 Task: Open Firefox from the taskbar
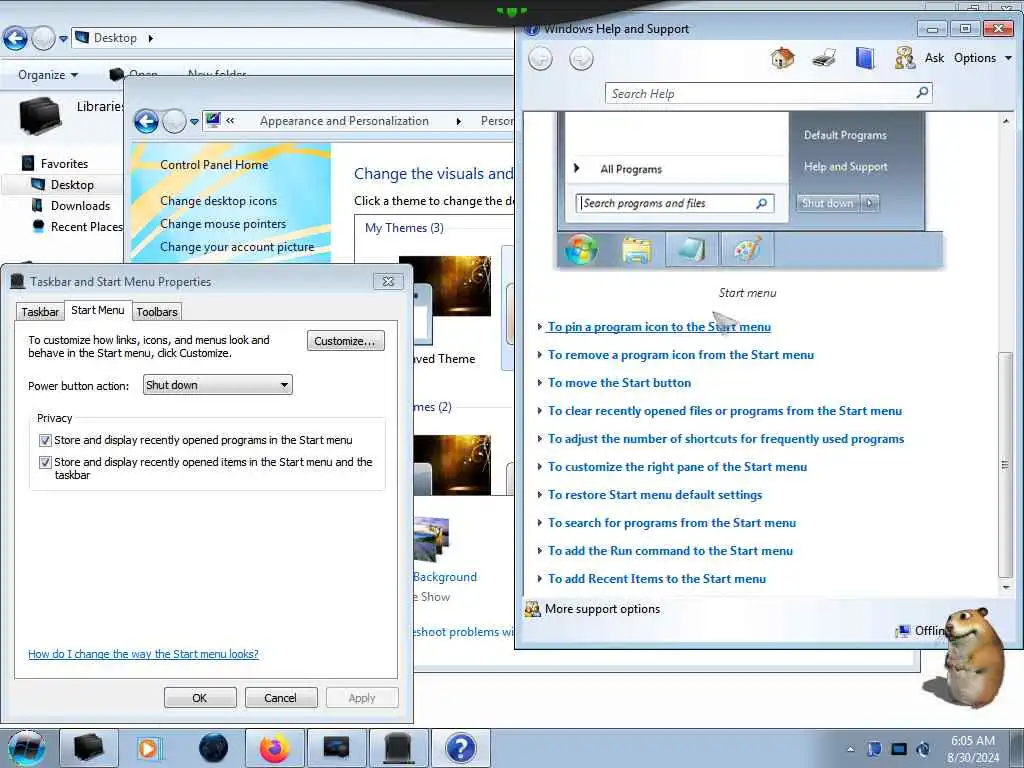click(274, 748)
